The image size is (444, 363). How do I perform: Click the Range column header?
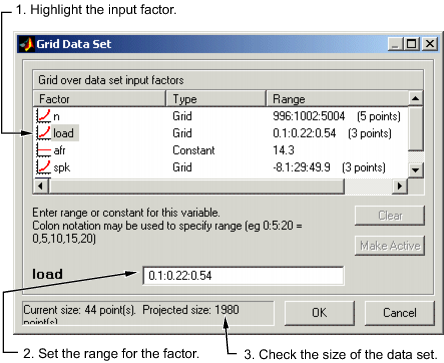click(x=337, y=99)
